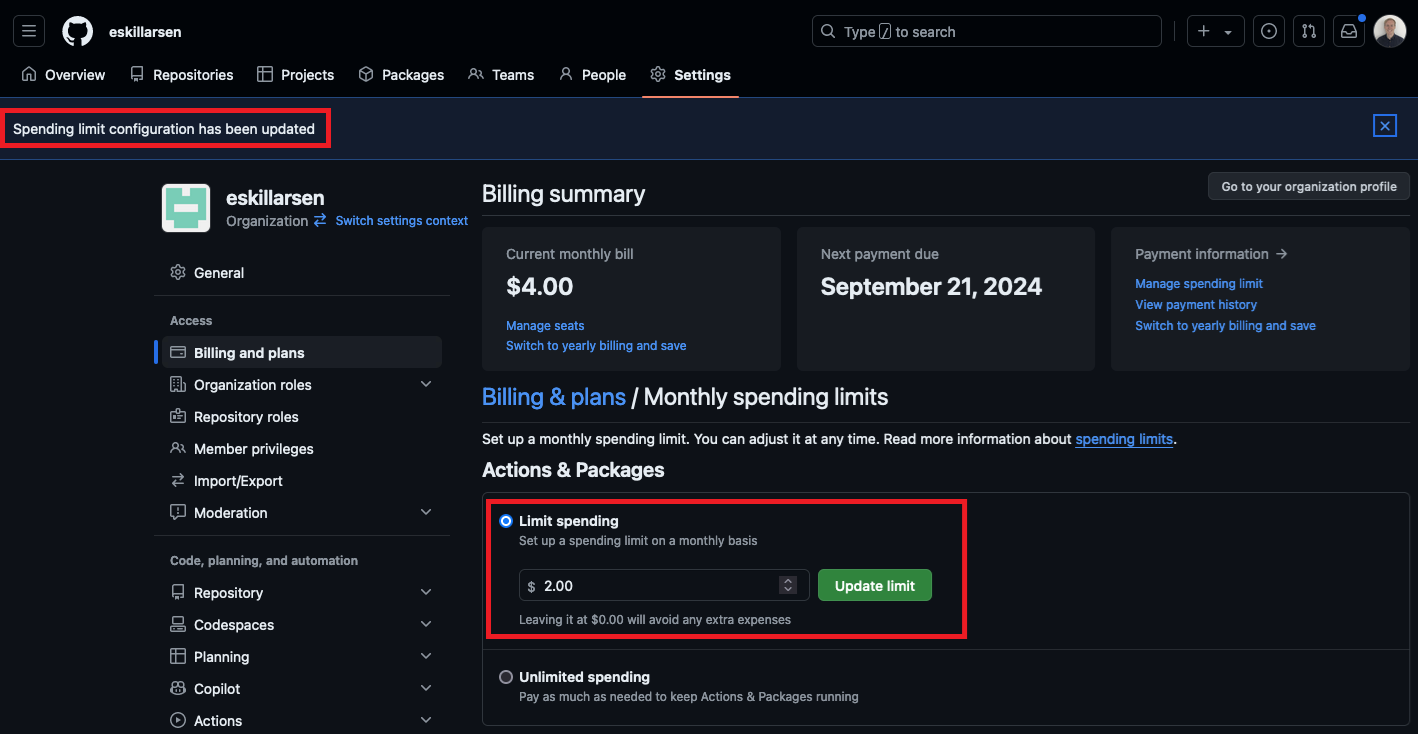Click the eskillarsen name in header
The height and width of the screenshot is (734, 1418).
coord(145,32)
